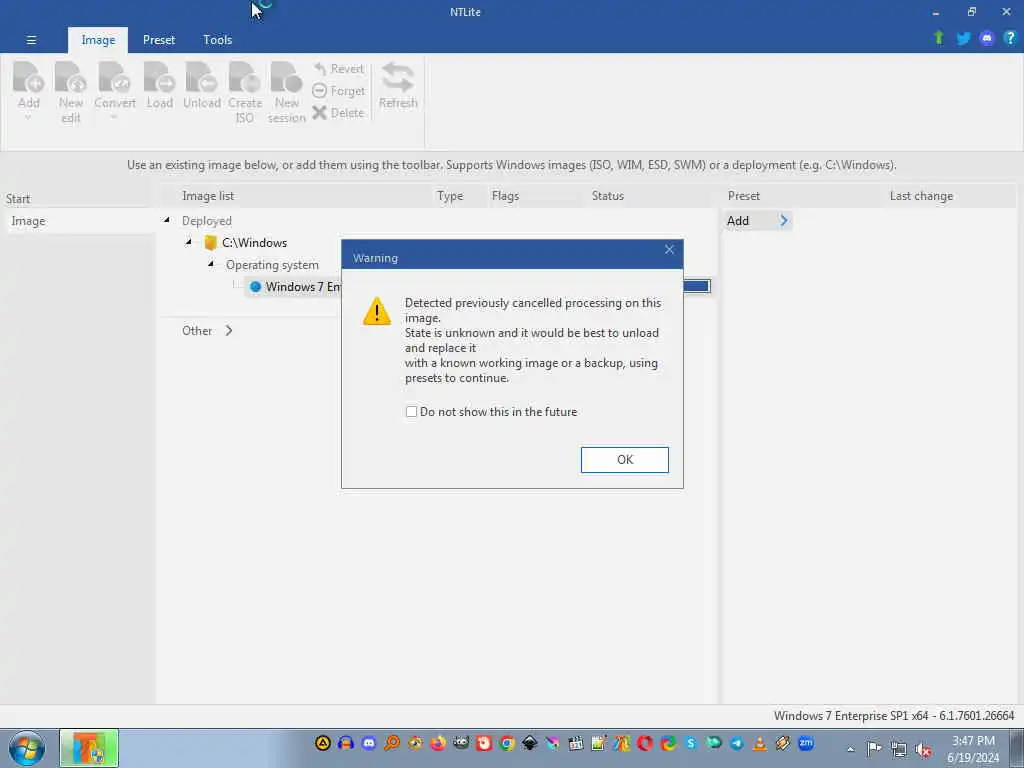Screen dimensions: 1024x768
Task: Open the Windows Start orb
Action: coord(27,748)
